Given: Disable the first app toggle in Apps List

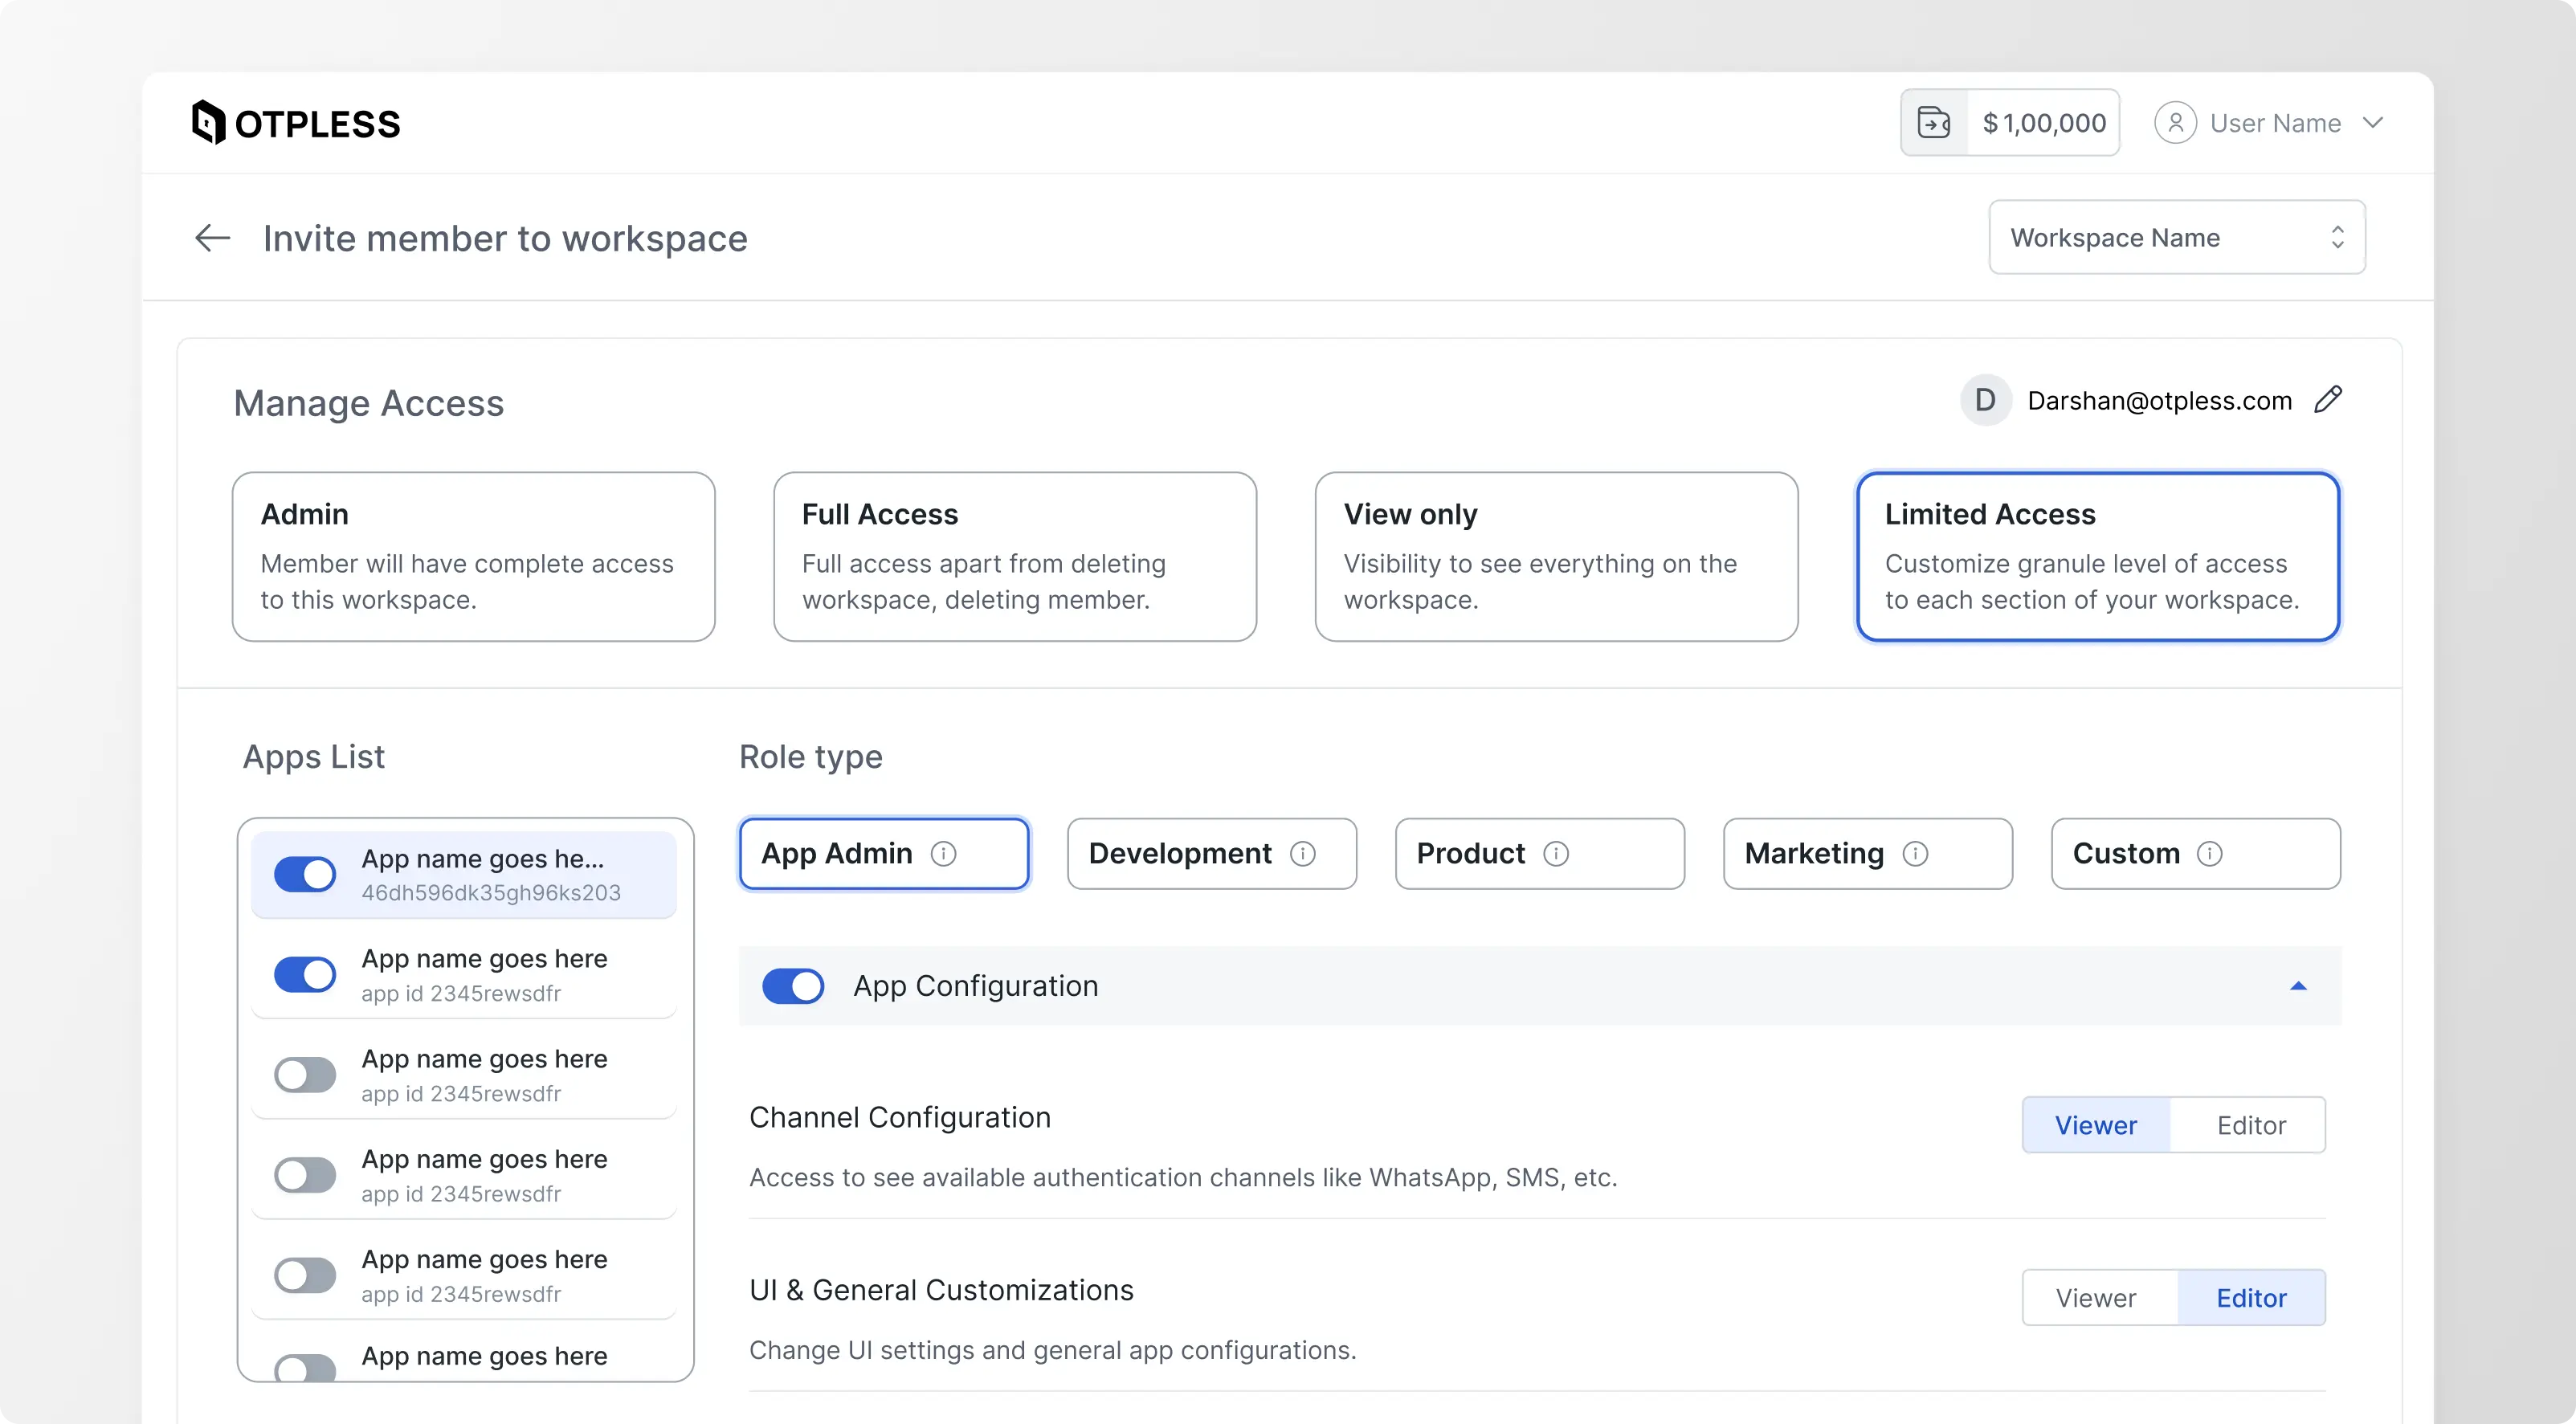Looking at the screenshot, I should 304,873.
